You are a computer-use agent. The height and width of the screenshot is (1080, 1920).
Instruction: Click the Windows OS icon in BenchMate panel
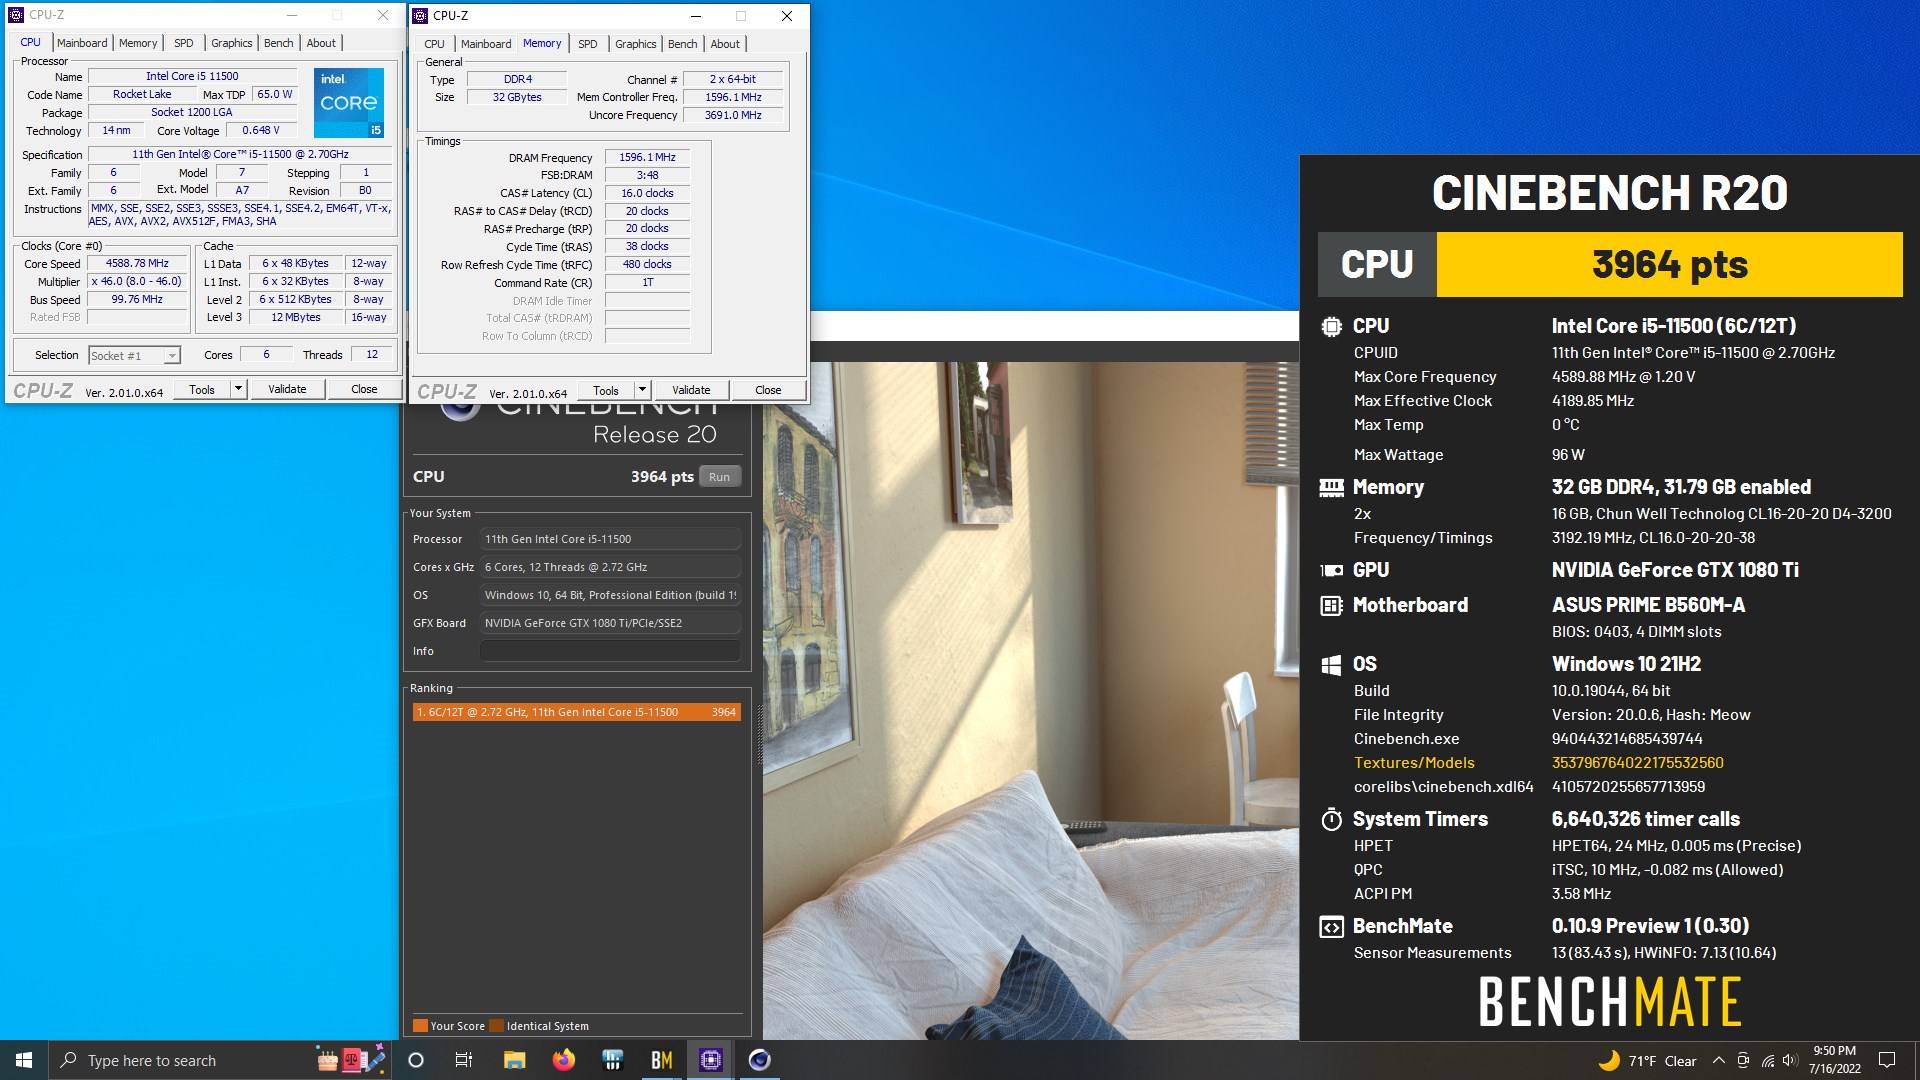point(1331,664)
